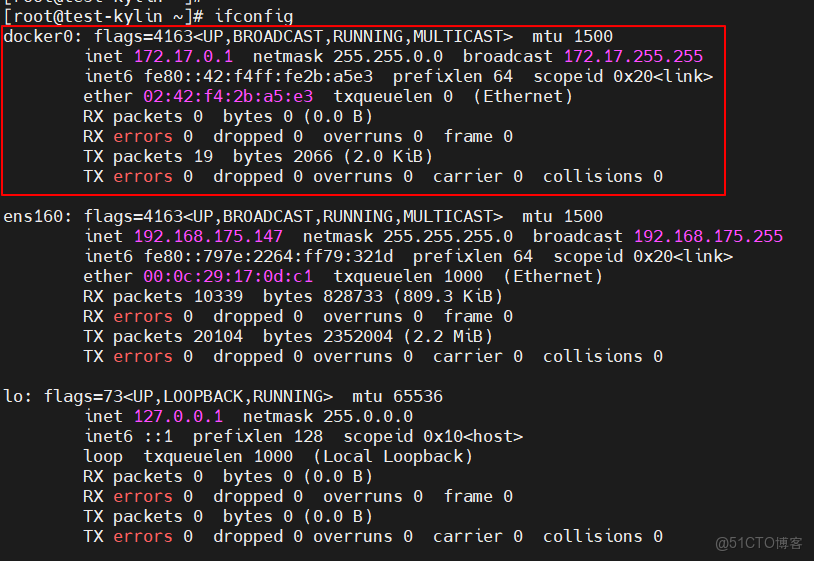This screenshot has width=814, height=561.
Task: Click the broadcast address 172.17.255.255
Action: coord(633,56)
